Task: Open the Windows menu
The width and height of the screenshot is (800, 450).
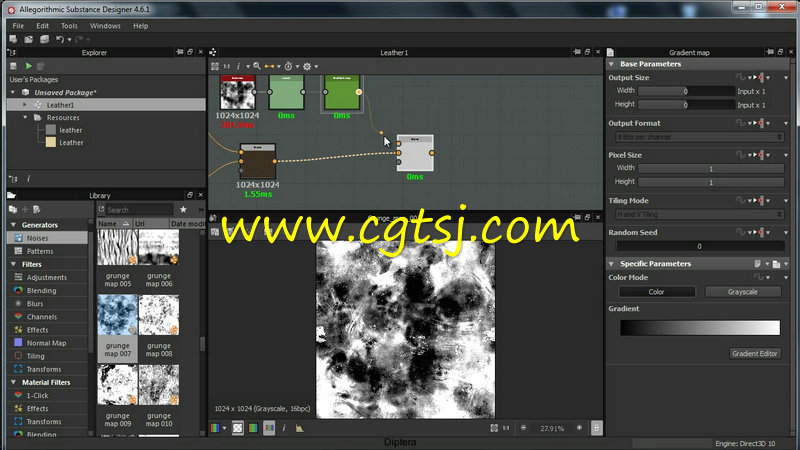Action: pyautogui.click(x=105, y=26)
